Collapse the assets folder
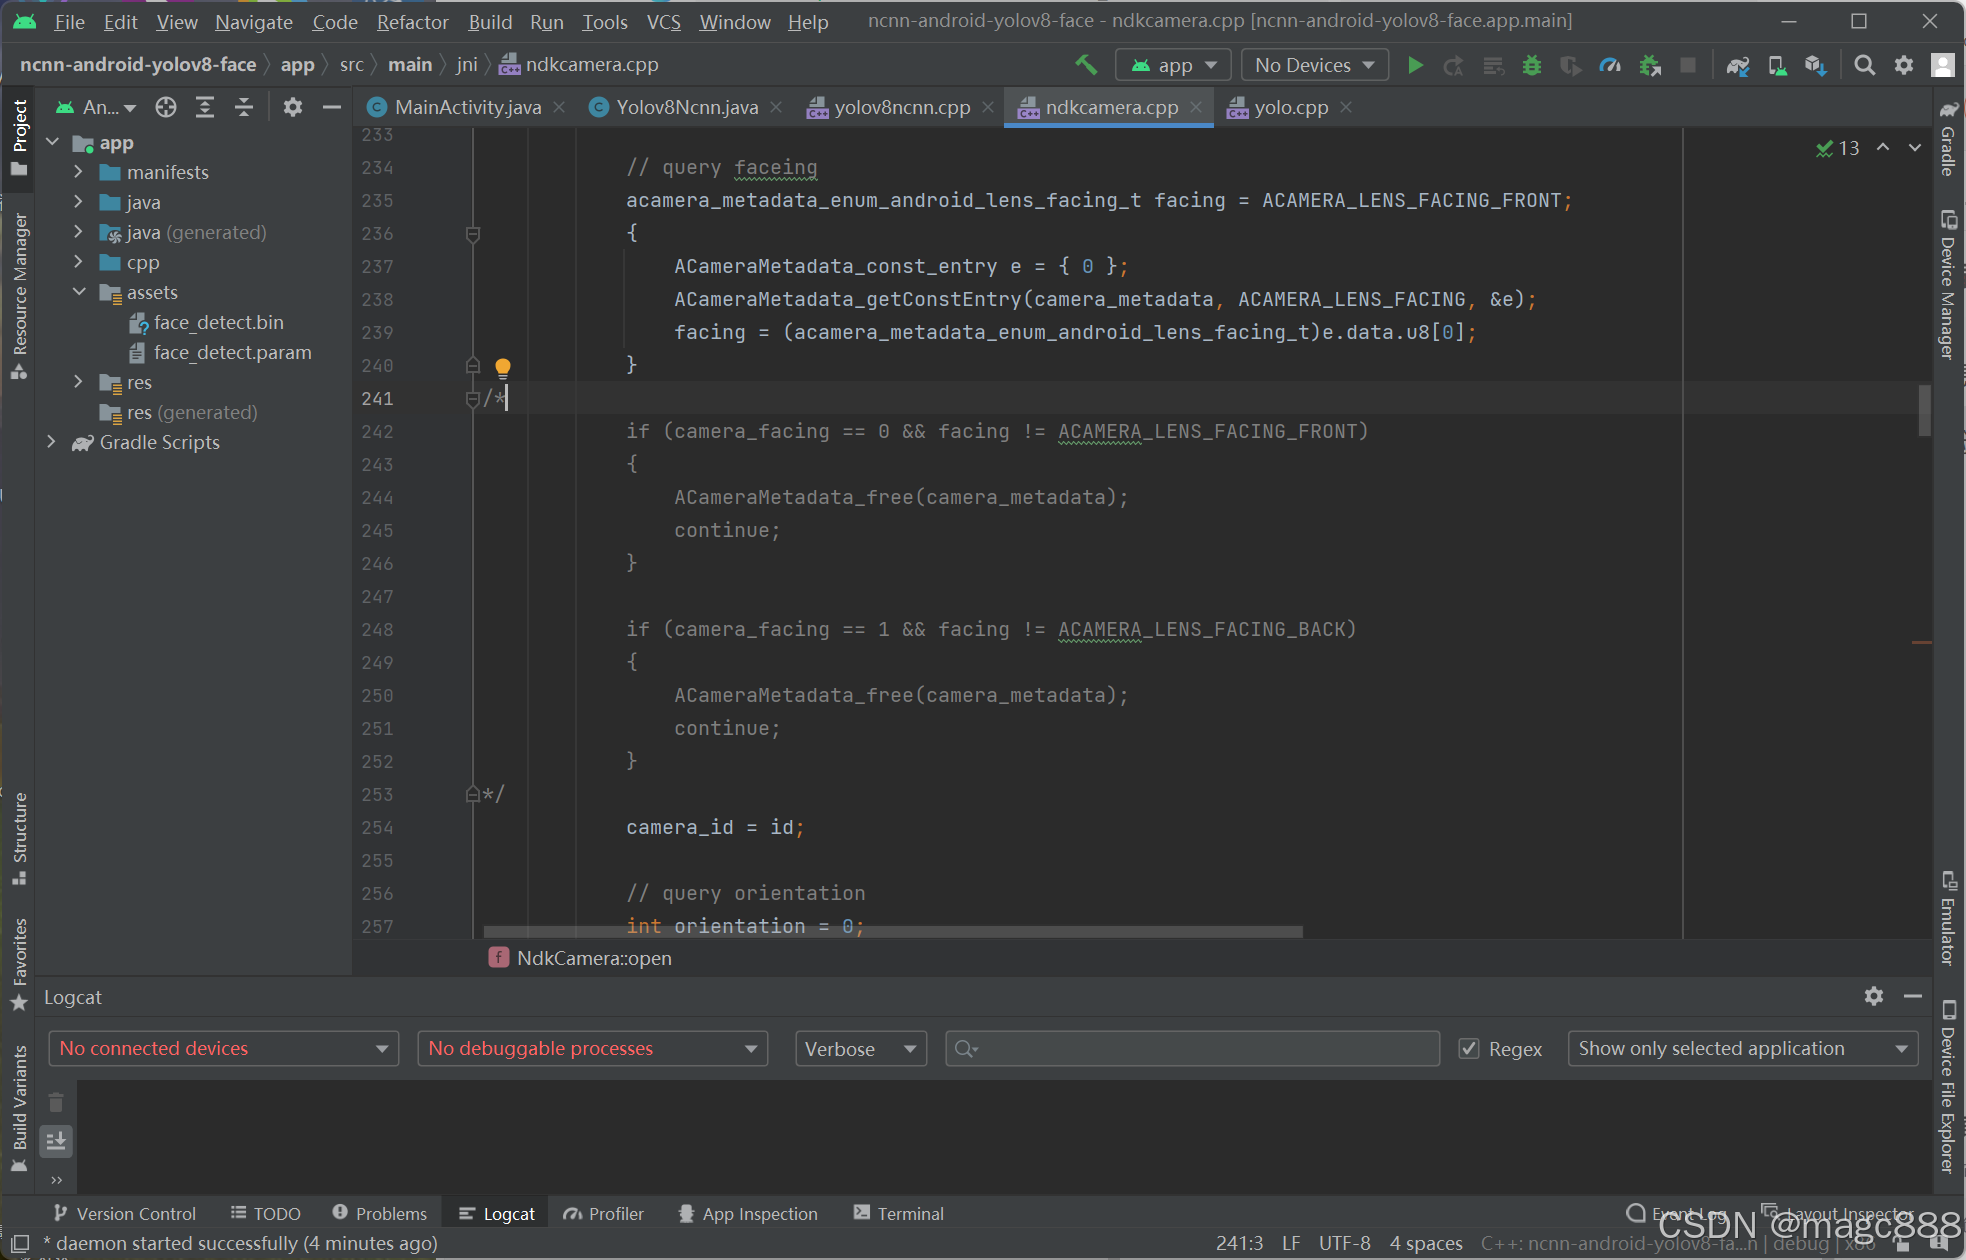 coord(79,292)
